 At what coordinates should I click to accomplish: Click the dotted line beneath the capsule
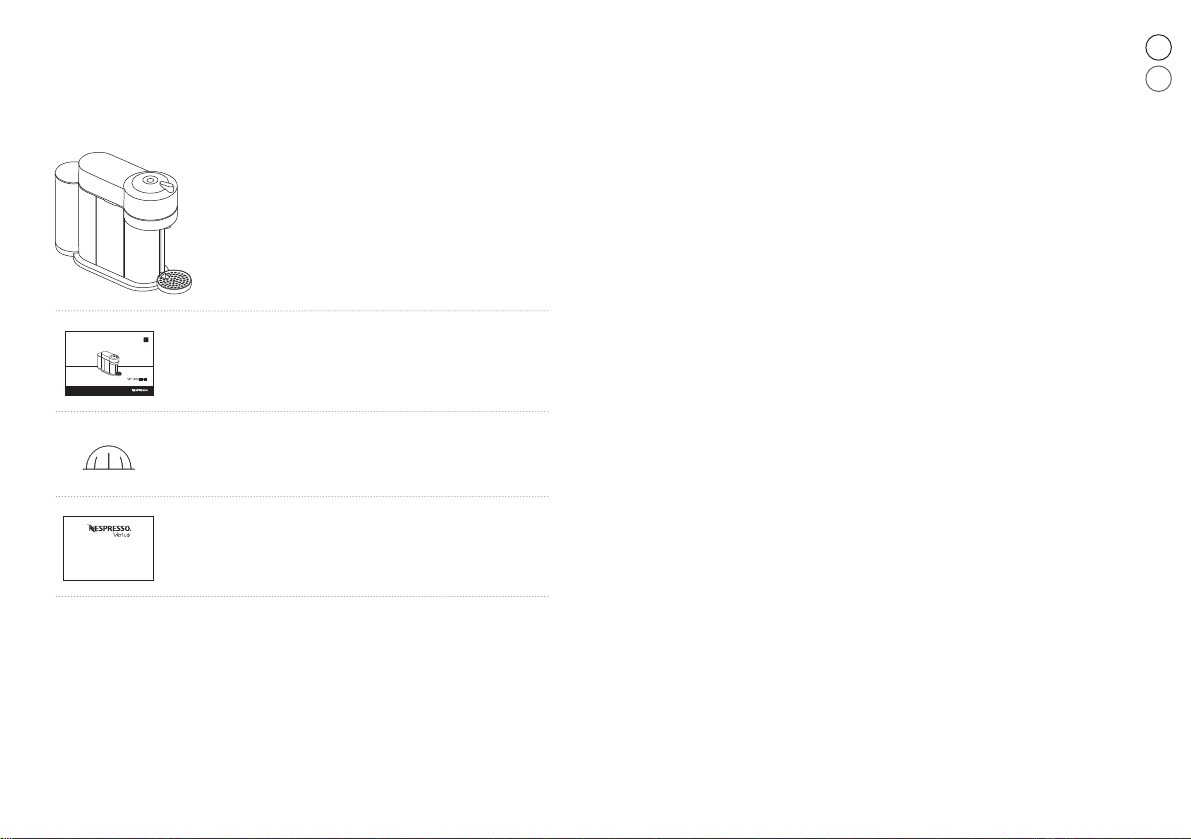click(x=300, y=497)
